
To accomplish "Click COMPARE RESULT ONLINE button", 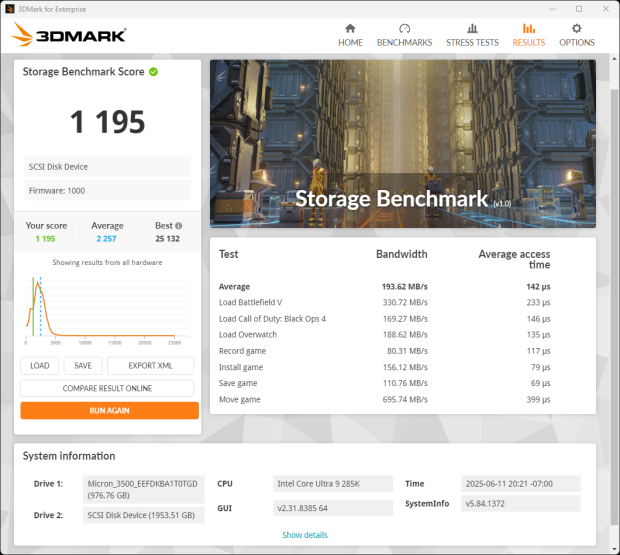I will click(107, 388).
